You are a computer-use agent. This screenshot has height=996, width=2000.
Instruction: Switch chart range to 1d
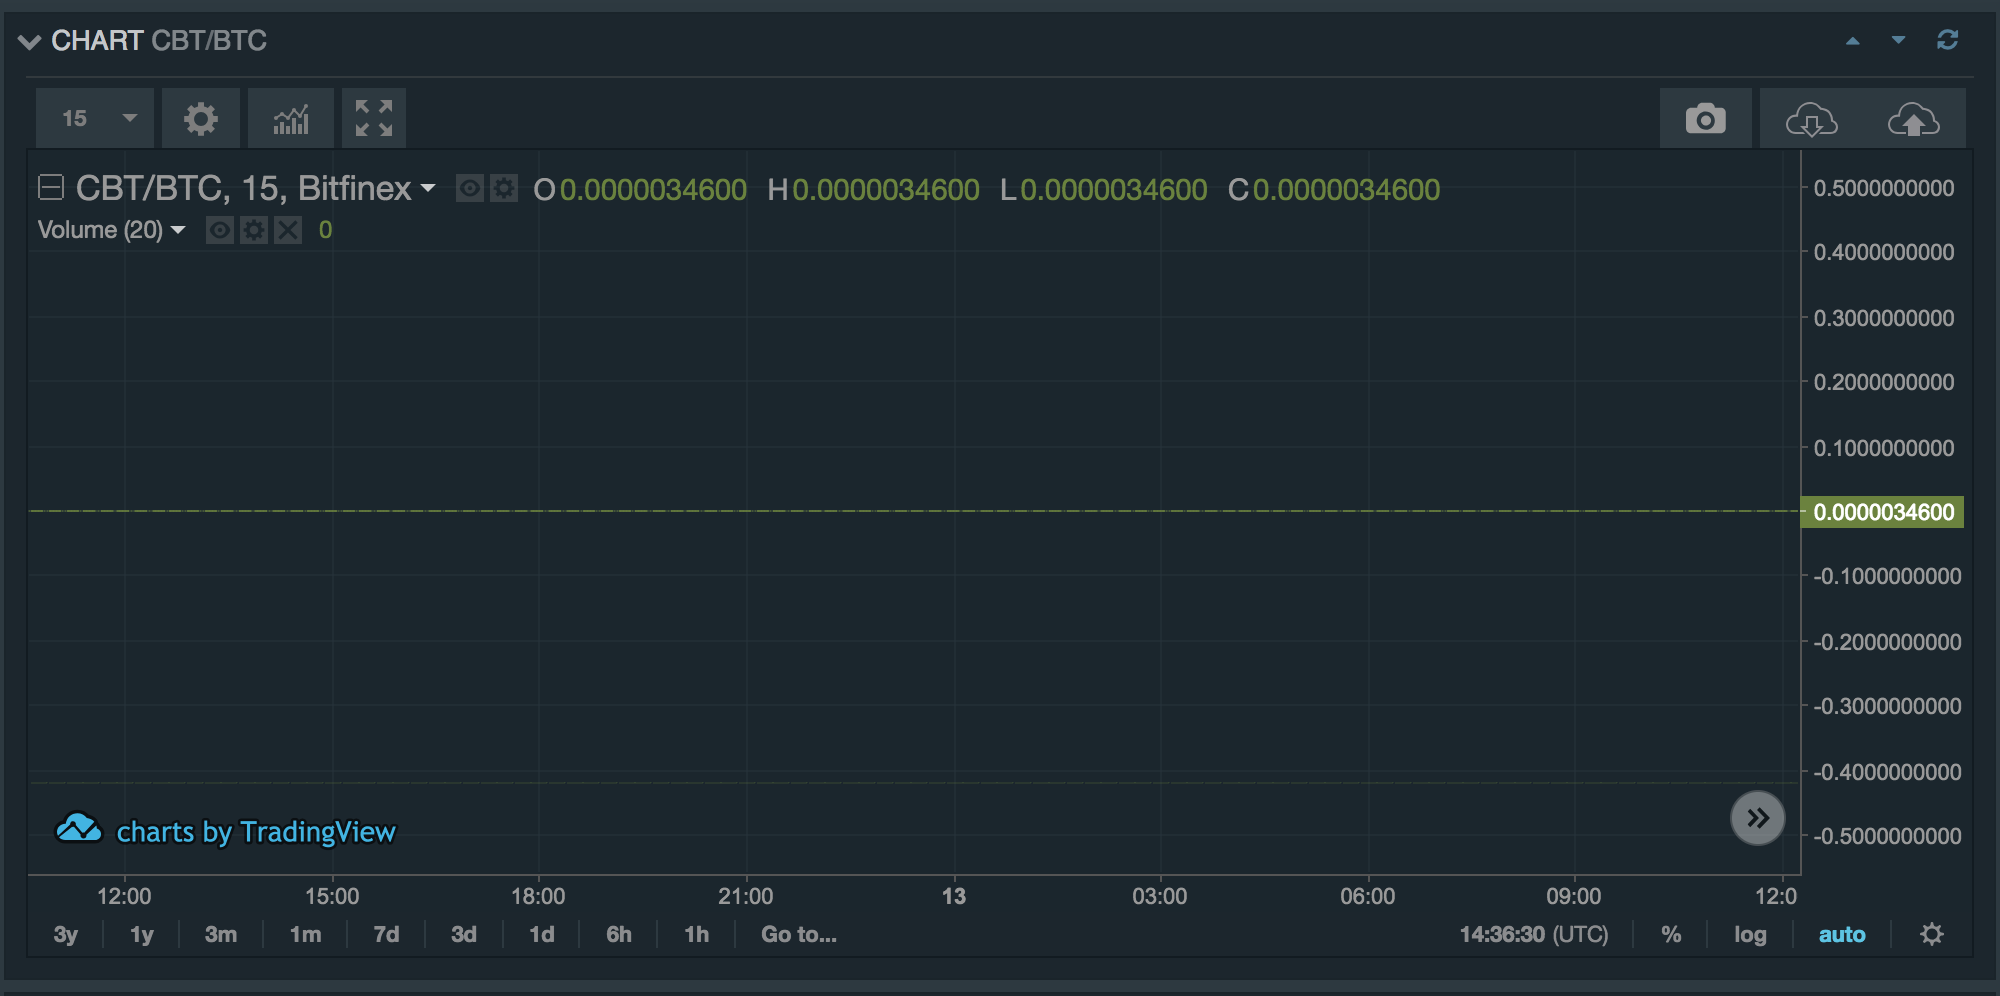pyautogui.click(x=541, y=934)
